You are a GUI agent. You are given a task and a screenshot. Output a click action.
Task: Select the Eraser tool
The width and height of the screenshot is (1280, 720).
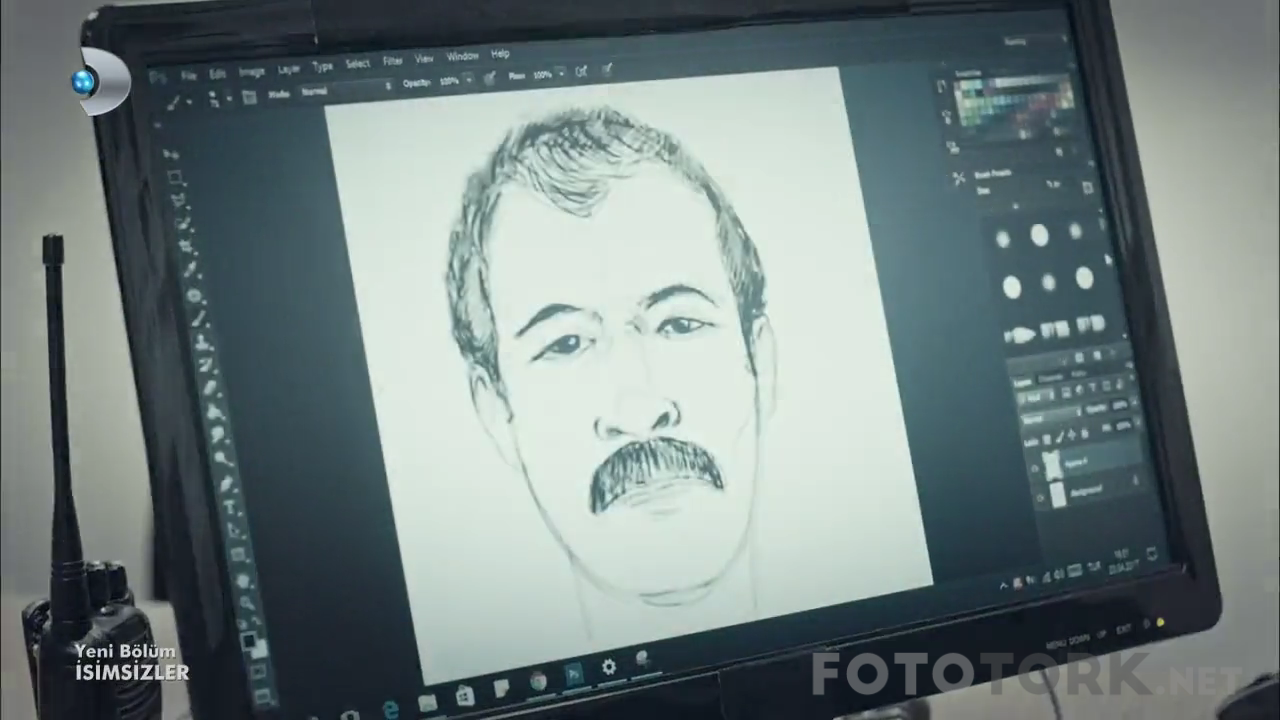(210, 388)
